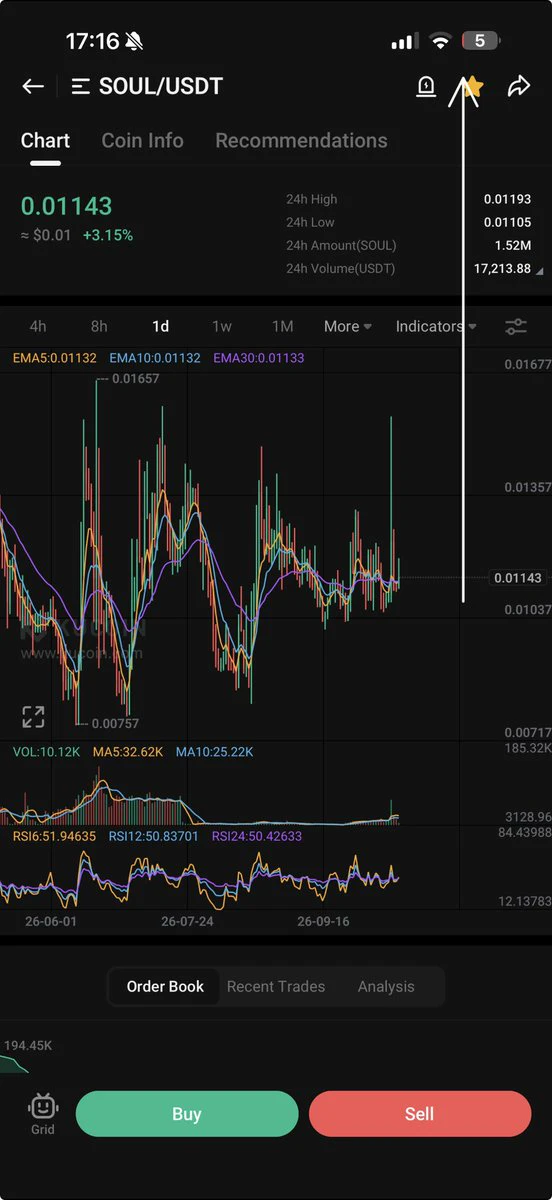552x1200 pixels.
Task: Tap the back arrow icon
Action: (x=33, y=87)
